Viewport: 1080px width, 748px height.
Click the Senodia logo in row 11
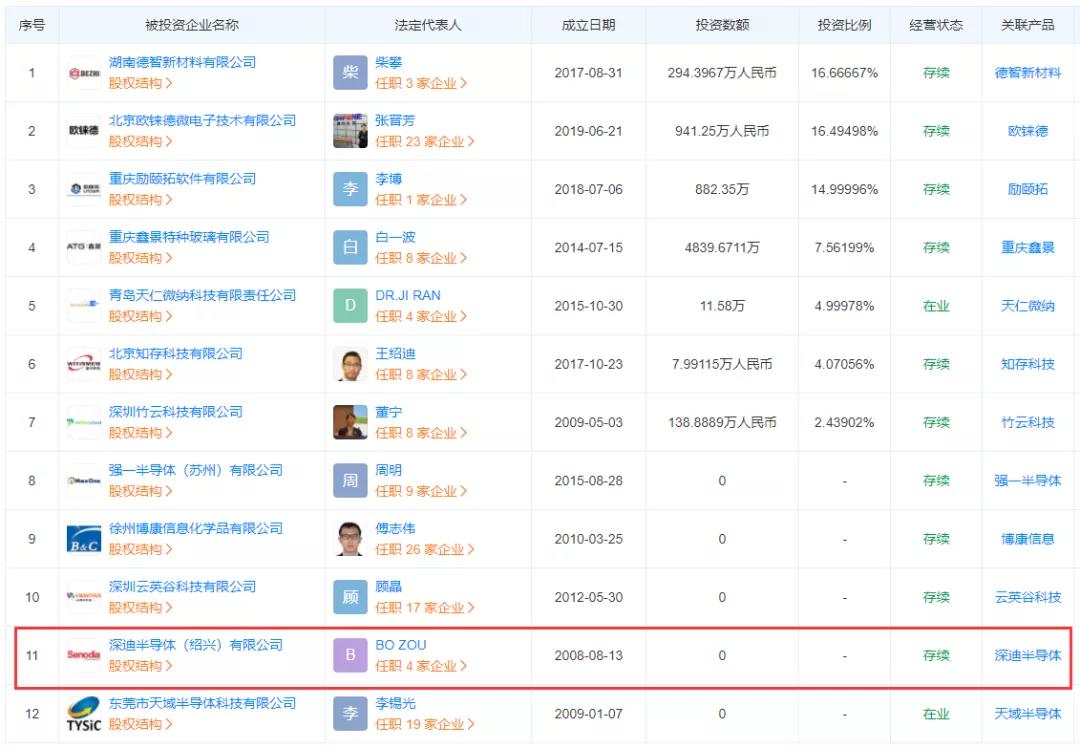coord(84,656)
